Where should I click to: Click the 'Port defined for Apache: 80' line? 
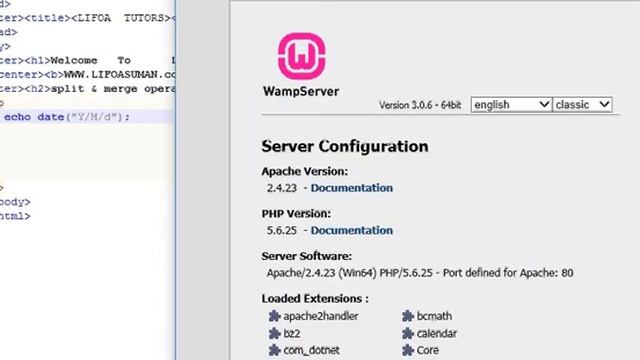(420, 273)
